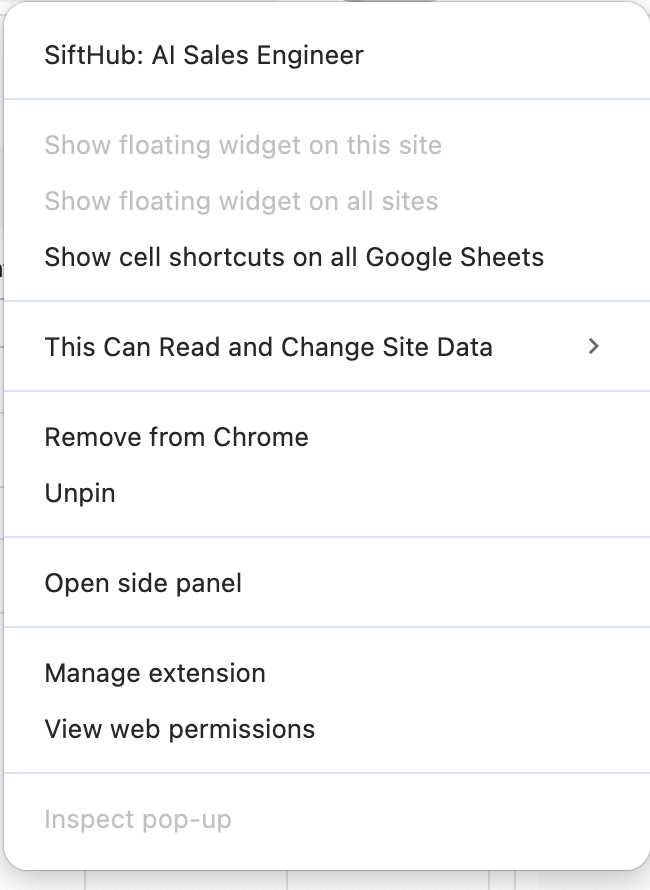View web permissions for the extension
Image resolution: width=650 pixels, height=890 pixels.
pyautogui.click(x=180, y=729)
